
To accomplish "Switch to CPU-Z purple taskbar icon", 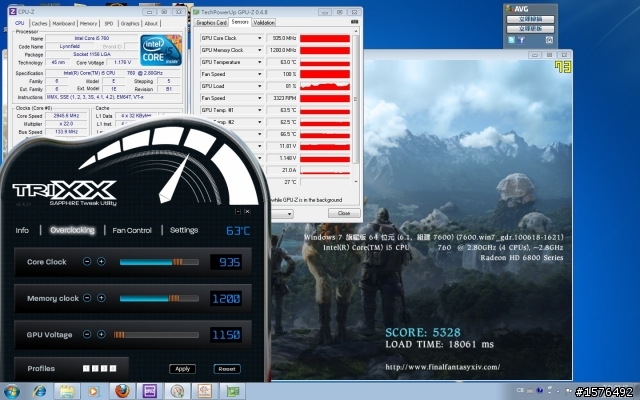I will 149,391.
